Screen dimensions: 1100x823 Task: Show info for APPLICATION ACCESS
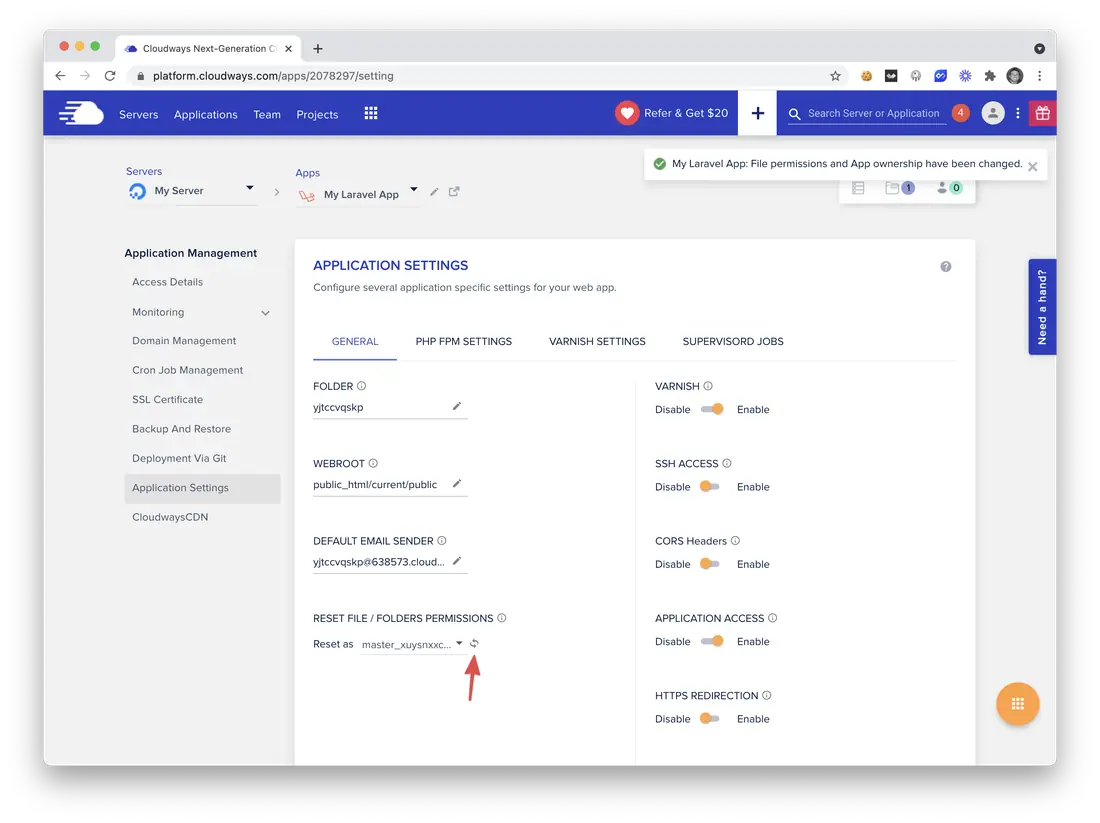(x=772, y=618)
